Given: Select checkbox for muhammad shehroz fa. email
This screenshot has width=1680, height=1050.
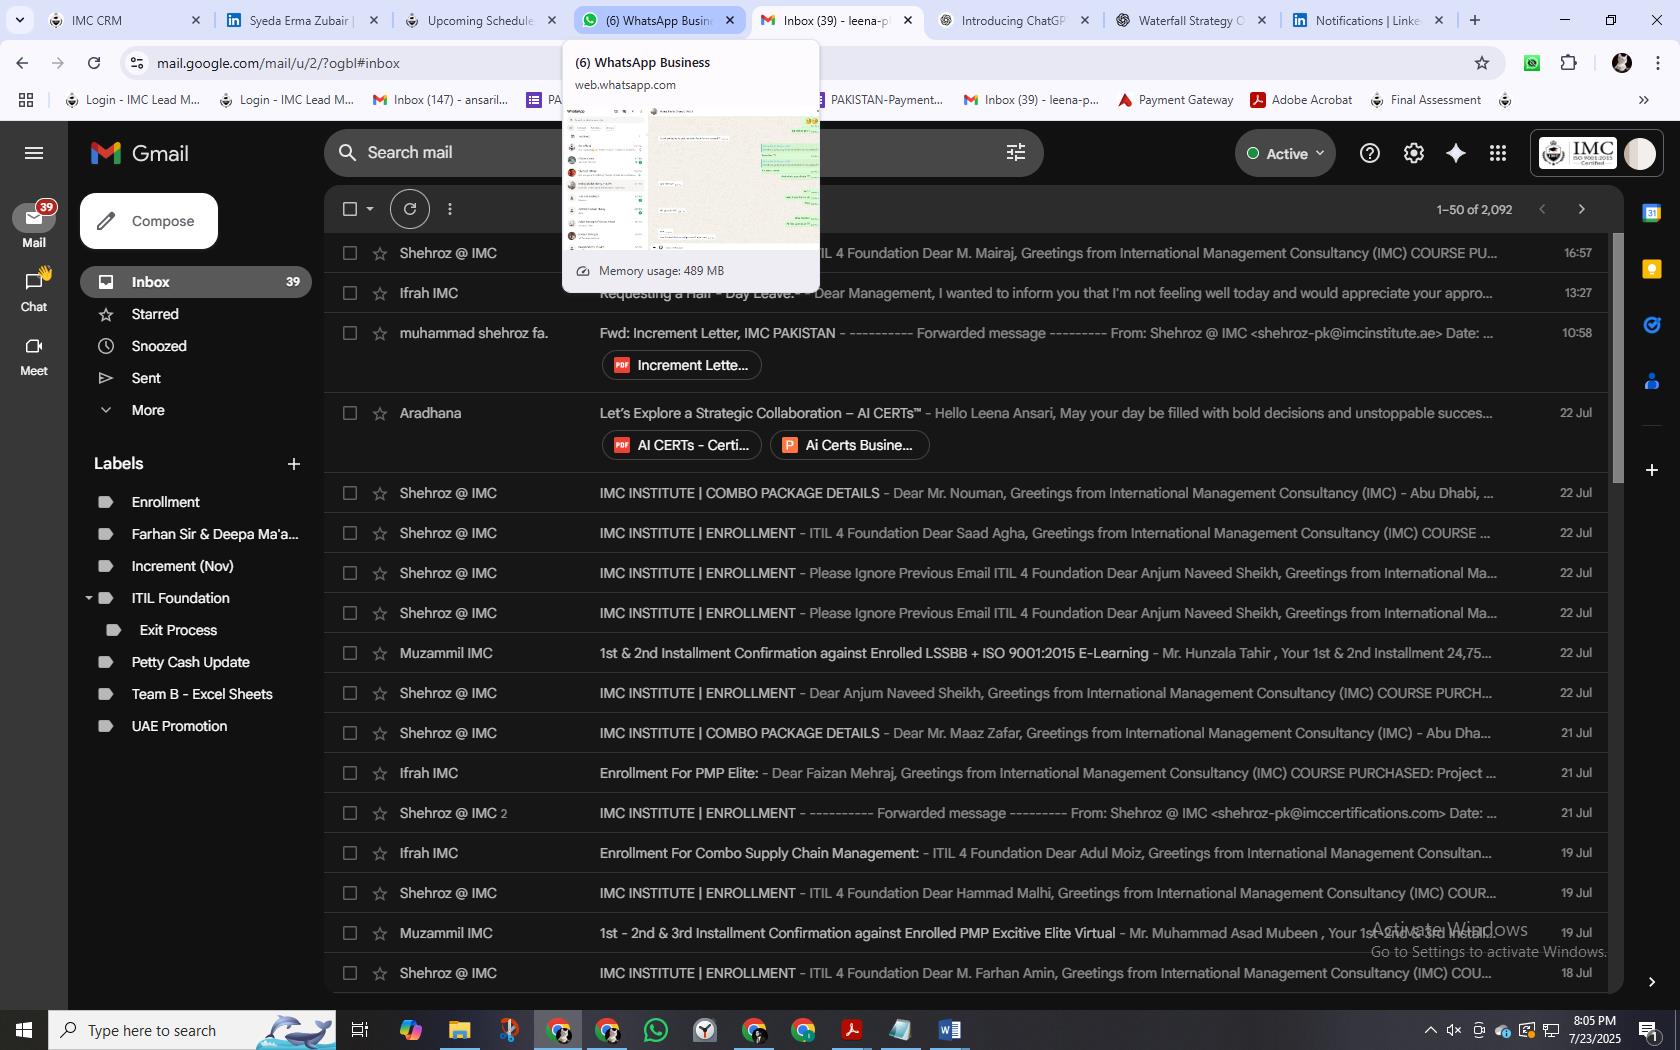Looking at the screenshot, I should (350, 333).
